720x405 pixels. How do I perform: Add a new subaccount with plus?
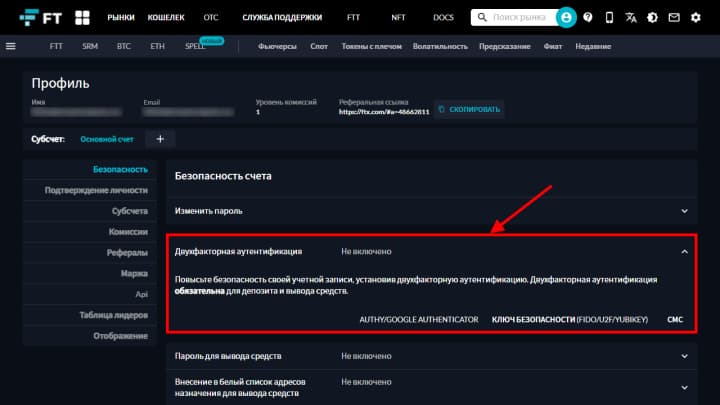(160, 139)
